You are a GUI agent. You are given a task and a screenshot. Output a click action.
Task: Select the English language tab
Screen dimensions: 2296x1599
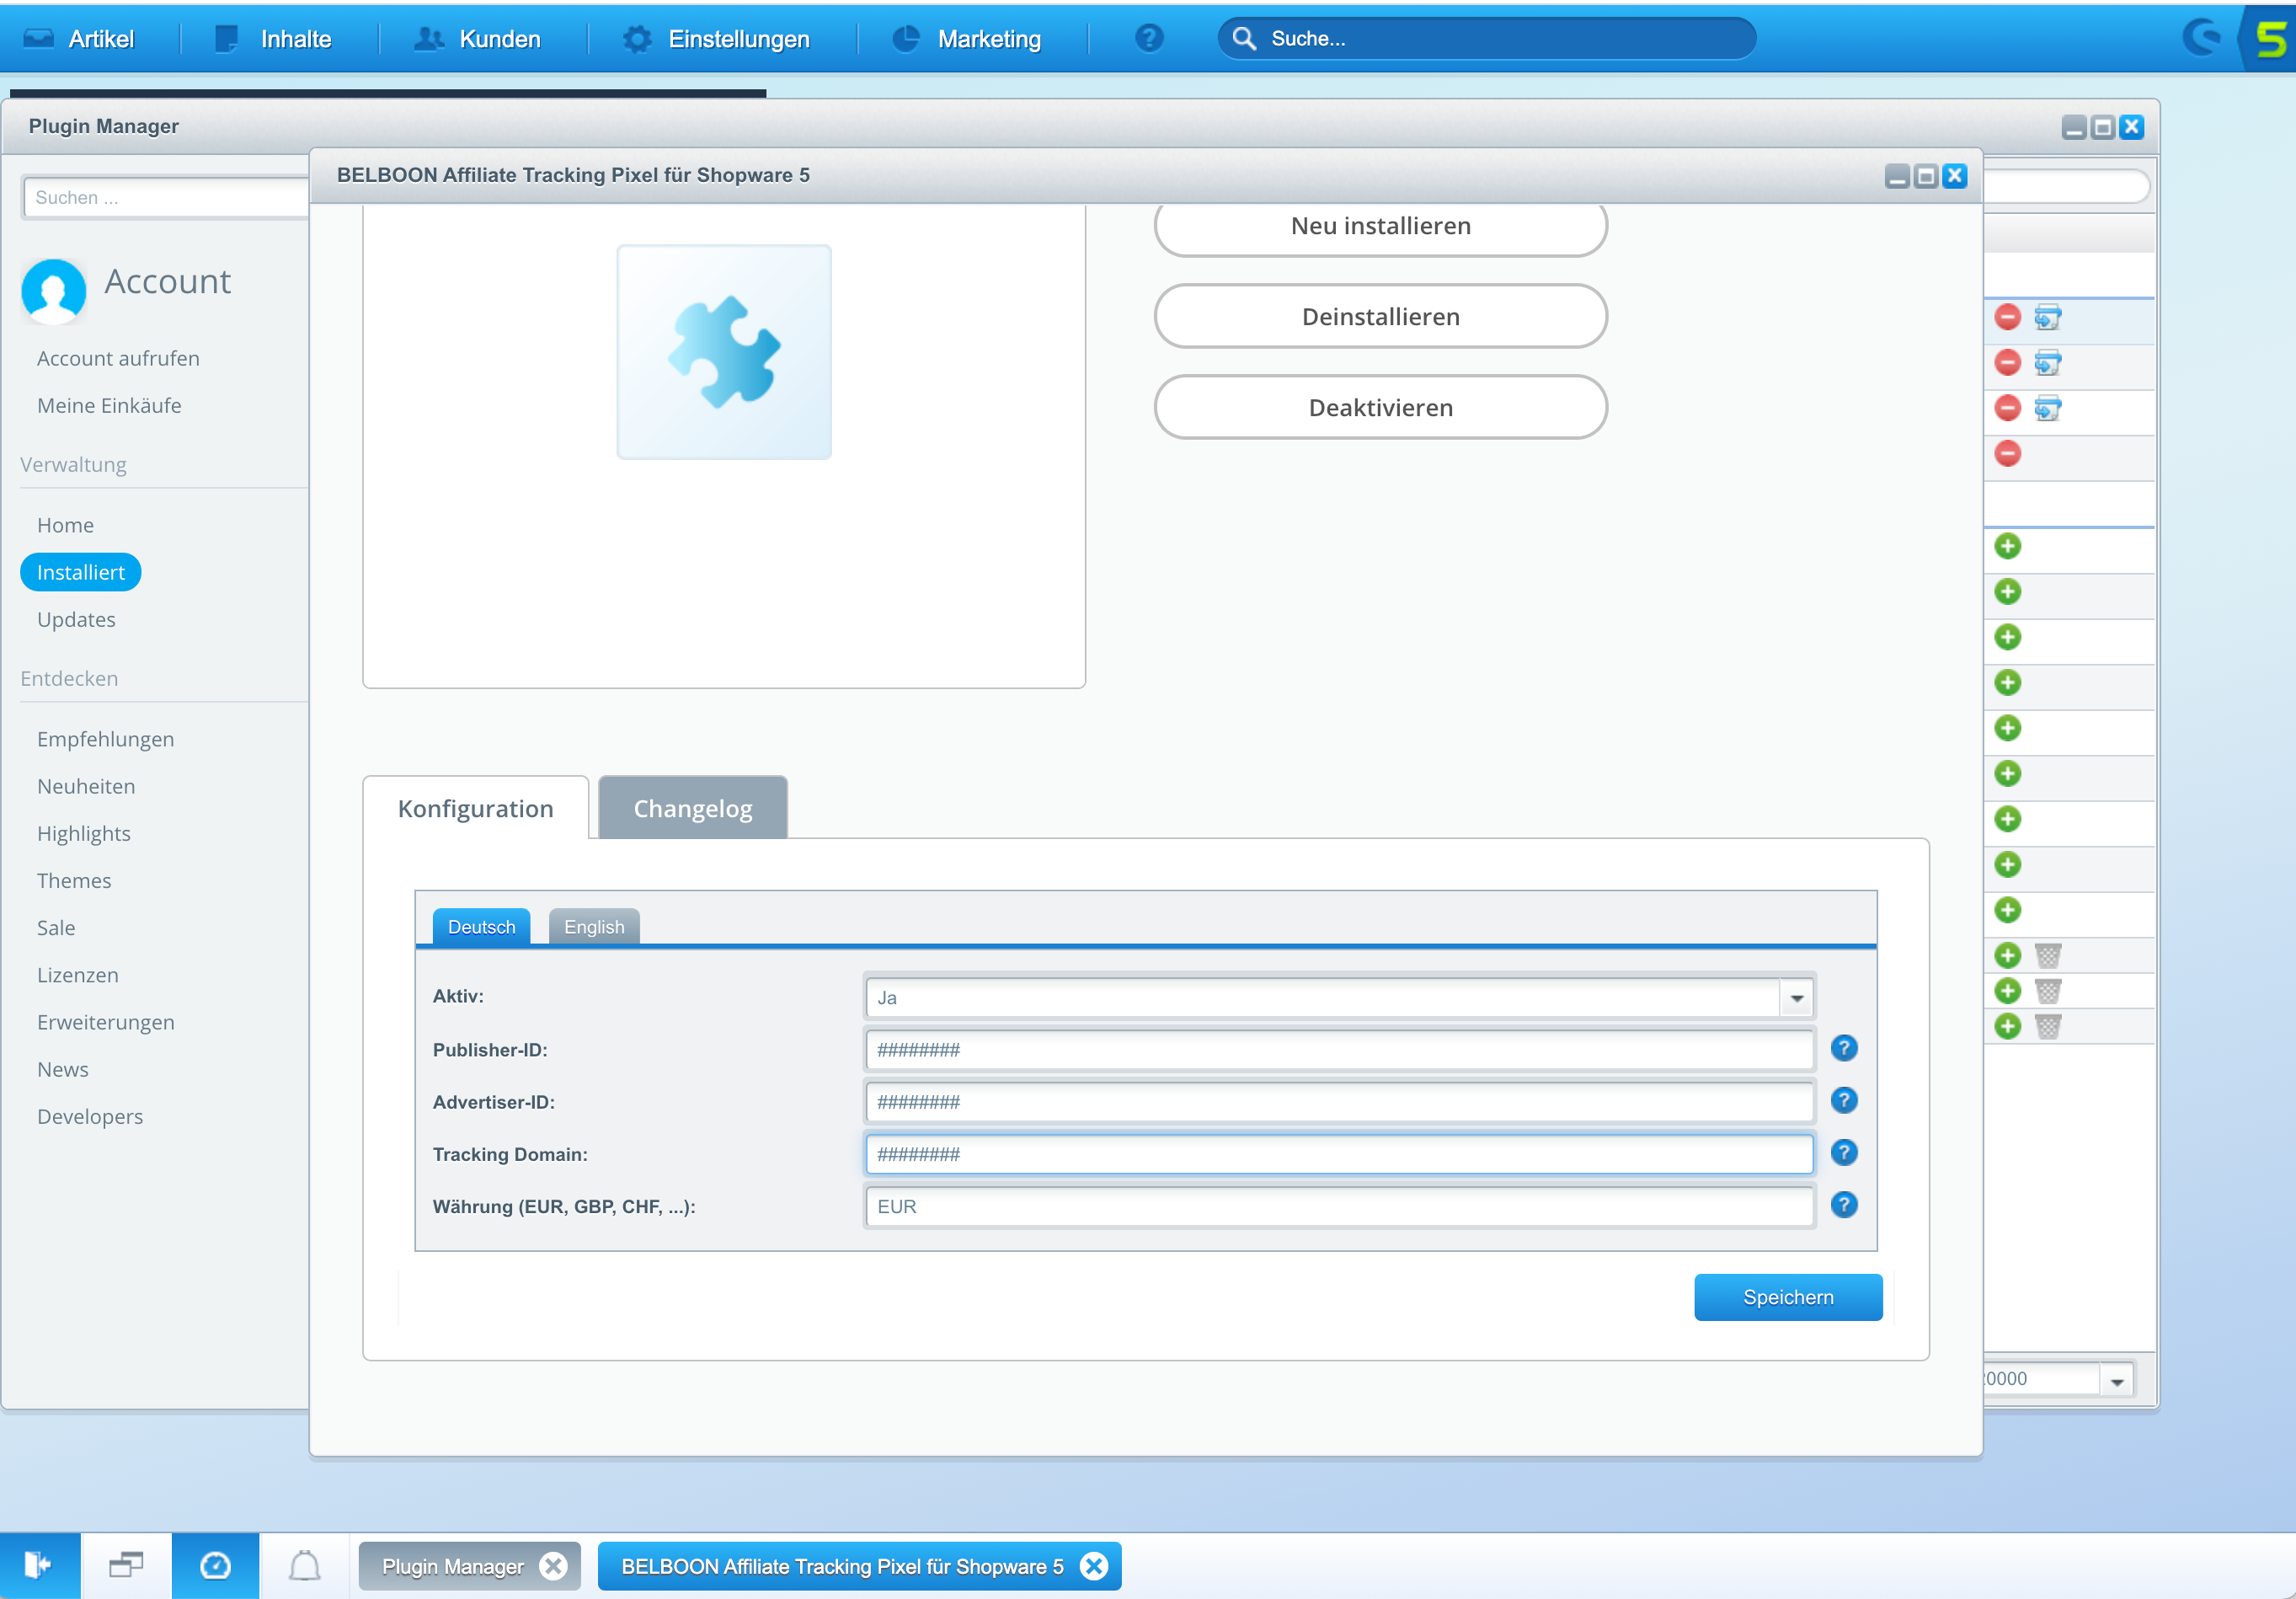pyautogui.click(x=594, y=927)
